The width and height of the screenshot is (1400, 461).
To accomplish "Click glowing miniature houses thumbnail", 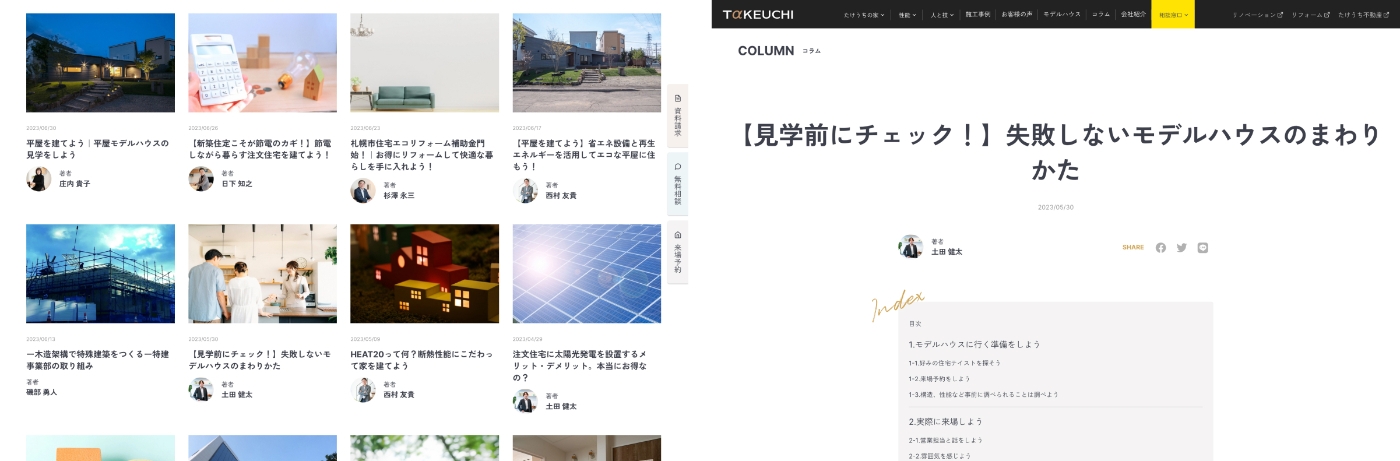I will [425, 273].
